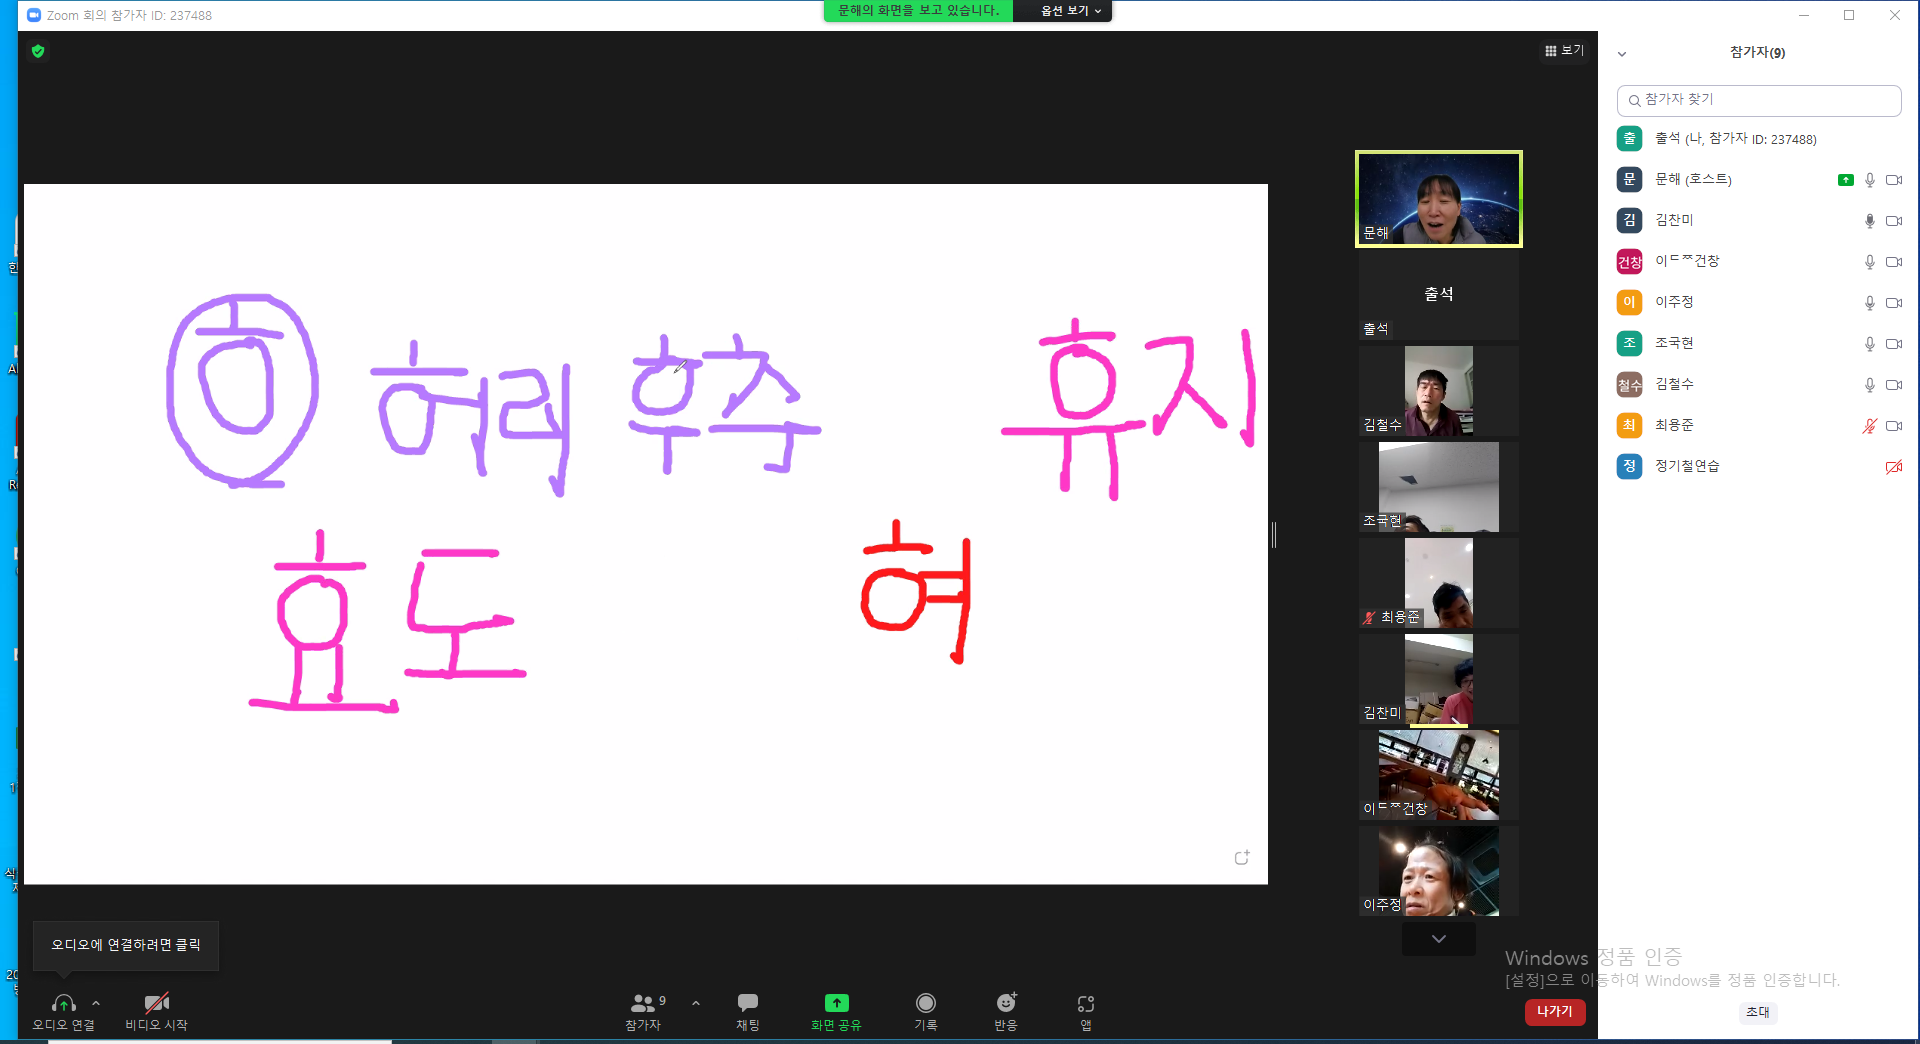Click the green encryption shield icon
The image size is (1920, 1044).
(x=38, y=51)
